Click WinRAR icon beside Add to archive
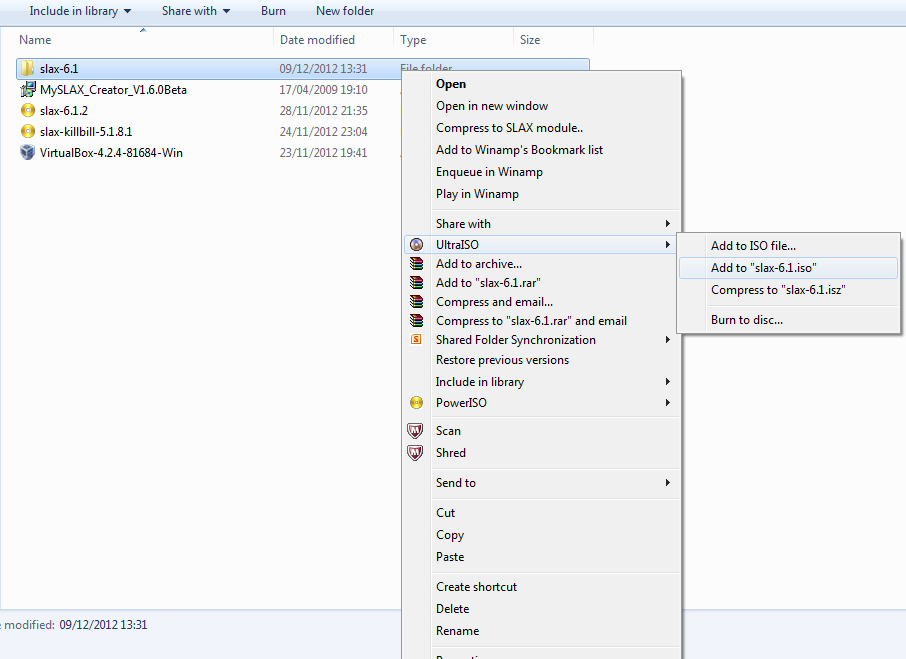This screenshot has width=906, height=659. tap(416, 264)
